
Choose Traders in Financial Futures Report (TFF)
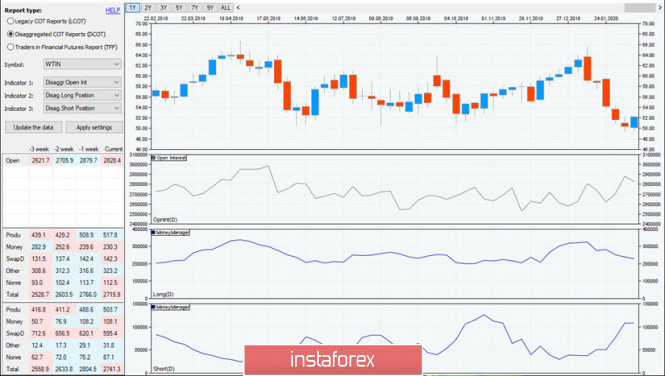pyautogui.click(x=11, y=47)
